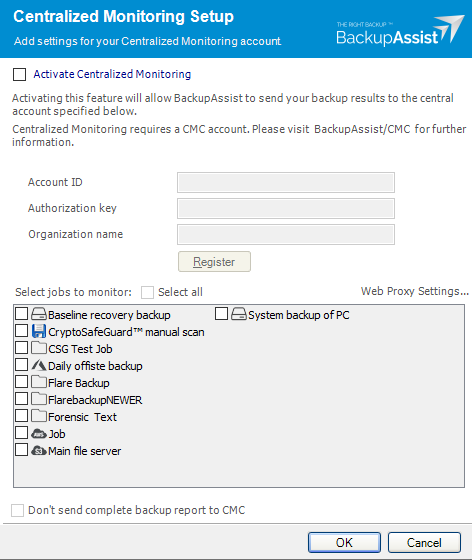This screenshot has width=472, height=560.
Task: Click the Register button
Action: [x=214, y=262]
